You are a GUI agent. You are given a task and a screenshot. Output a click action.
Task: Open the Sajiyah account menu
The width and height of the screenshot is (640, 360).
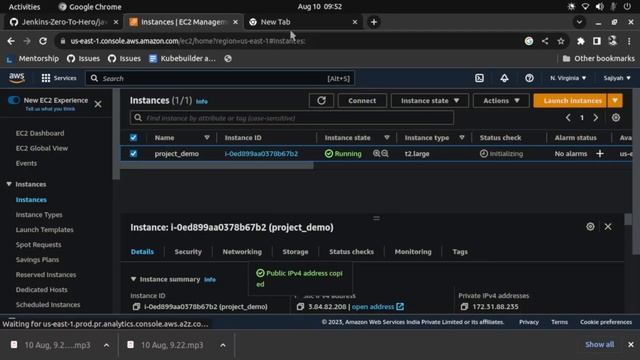617,78
